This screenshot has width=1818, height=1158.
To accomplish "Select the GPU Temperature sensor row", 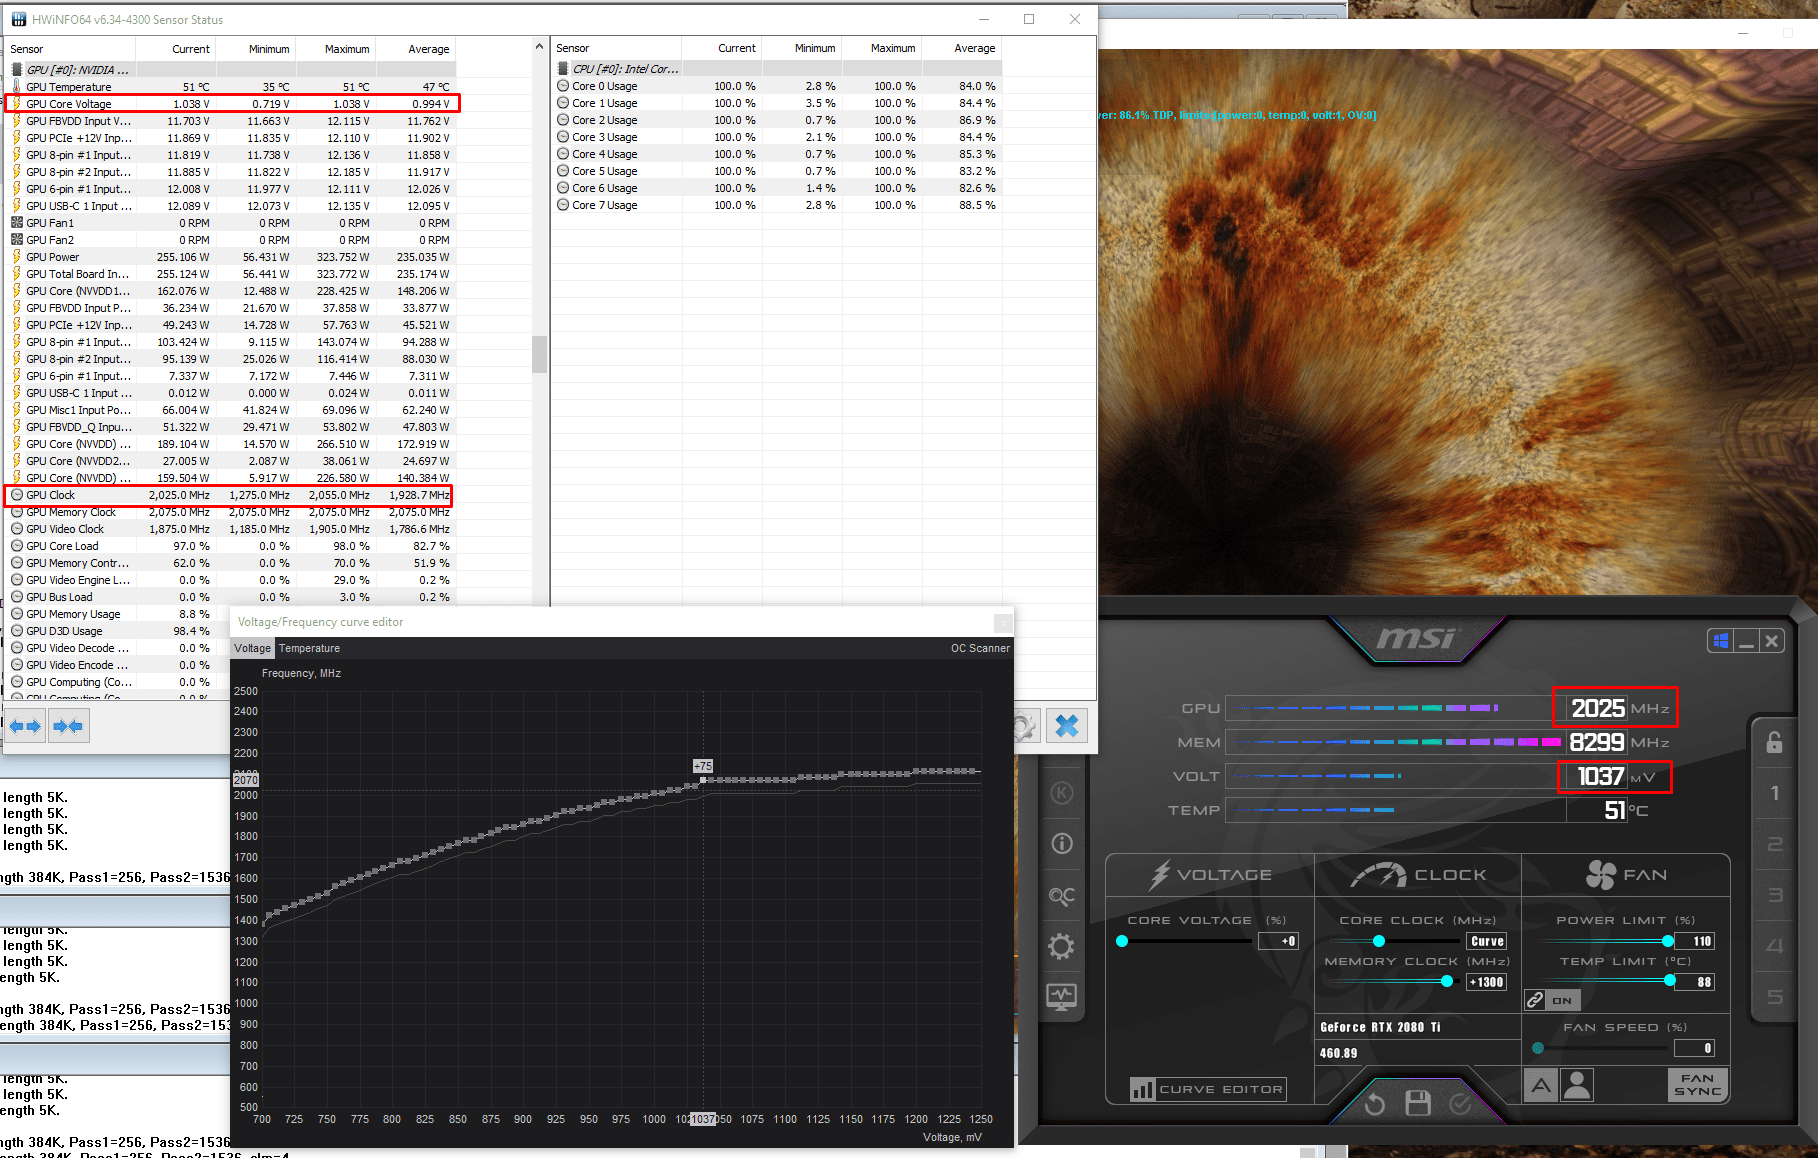I will pos(230,87).
